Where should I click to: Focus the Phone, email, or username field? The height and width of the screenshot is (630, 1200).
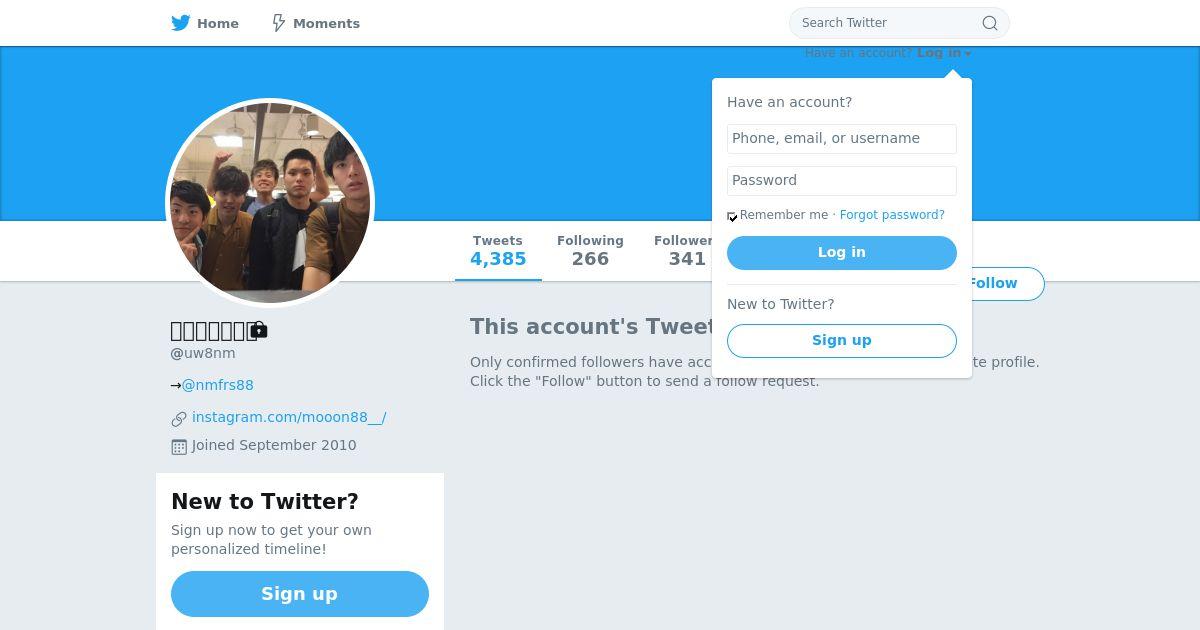pyautogui.click(x=841, y=139)
